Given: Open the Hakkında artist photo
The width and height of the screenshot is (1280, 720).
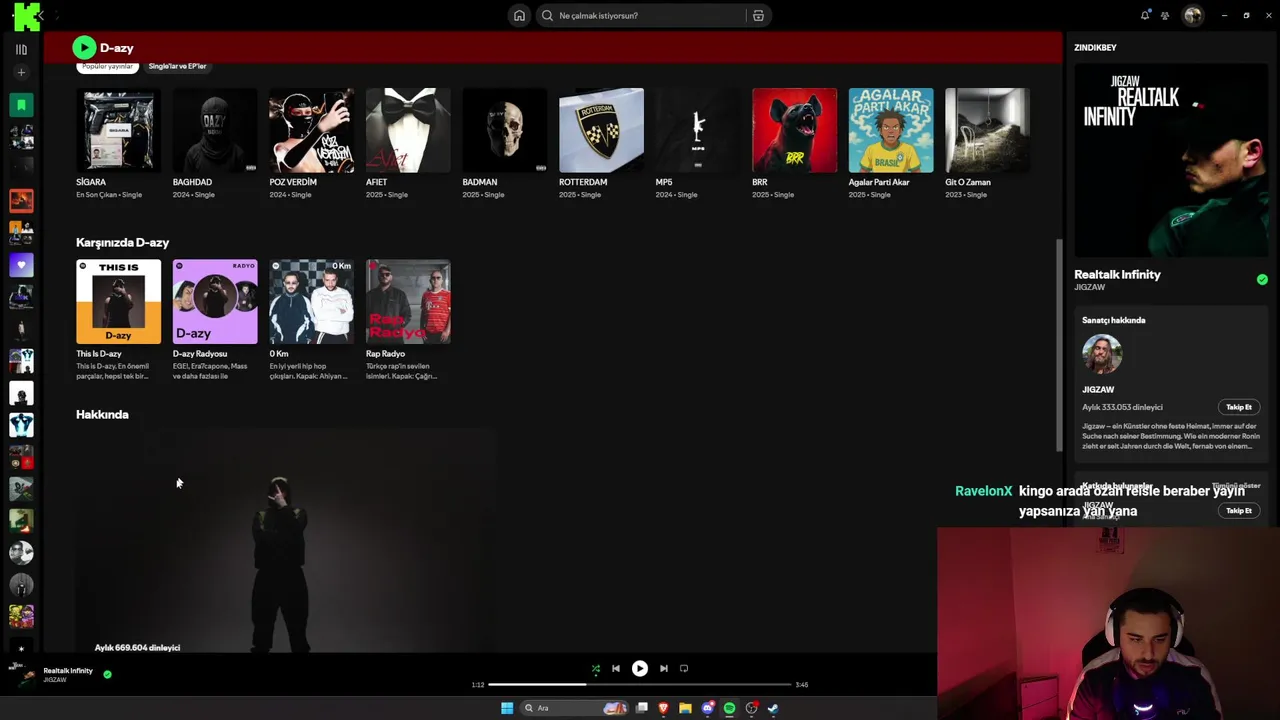Looking at the screenshot, I should click(287, 541).
